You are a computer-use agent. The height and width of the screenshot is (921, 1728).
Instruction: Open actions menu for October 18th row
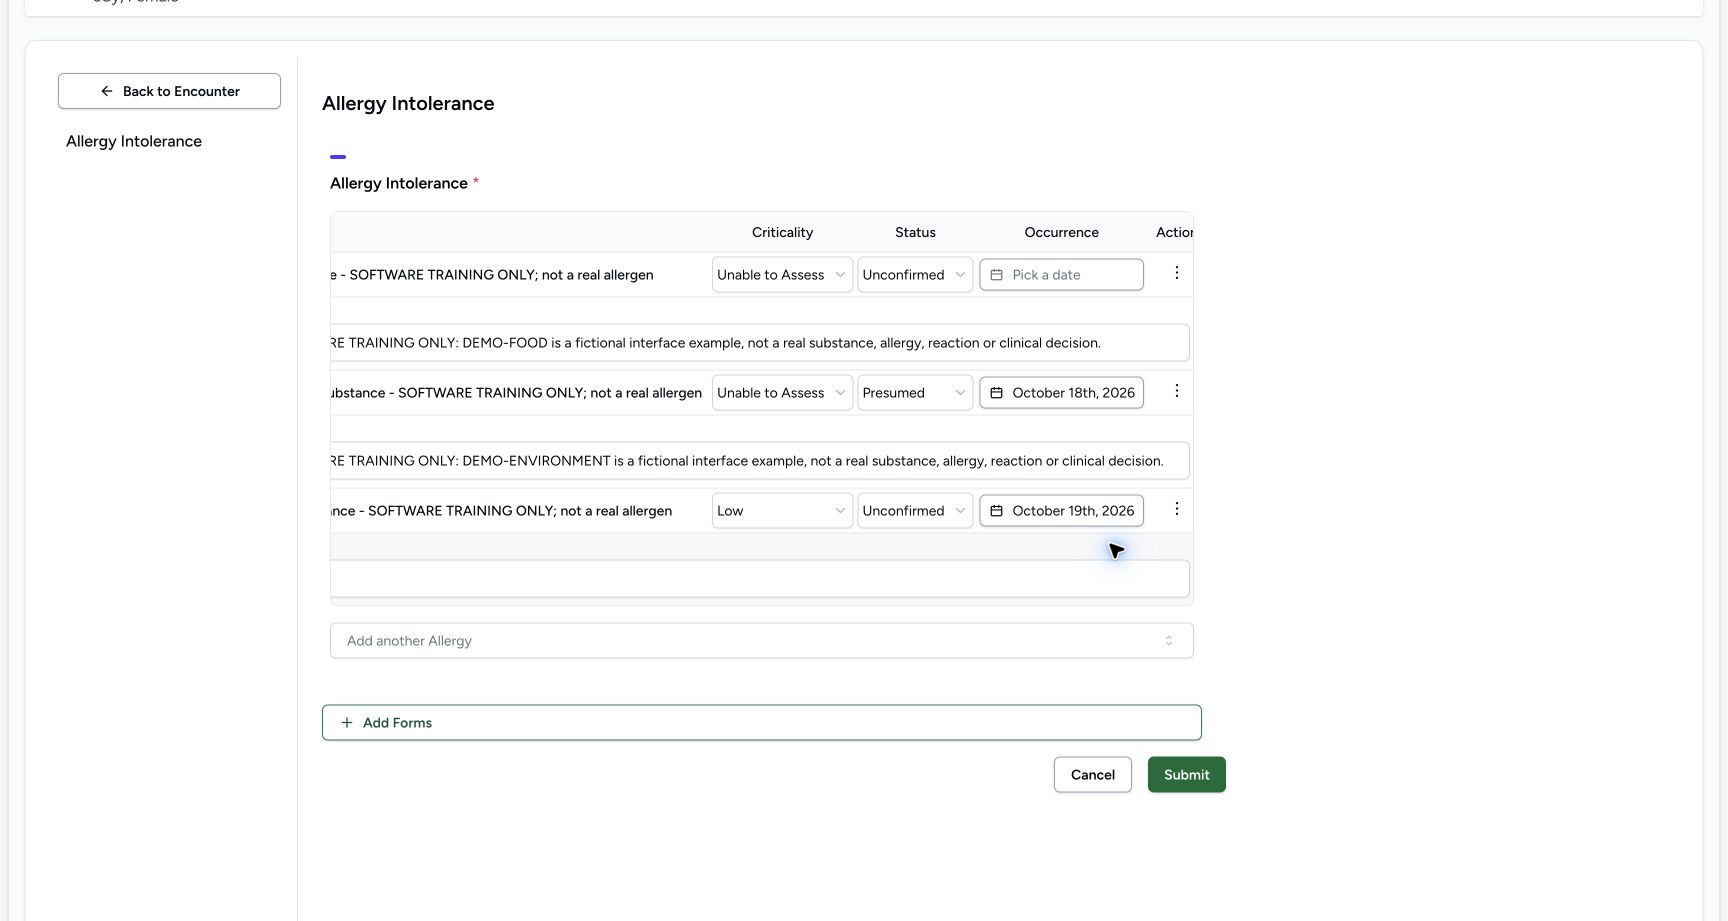pyautogui.click(x=1176, y=391)
